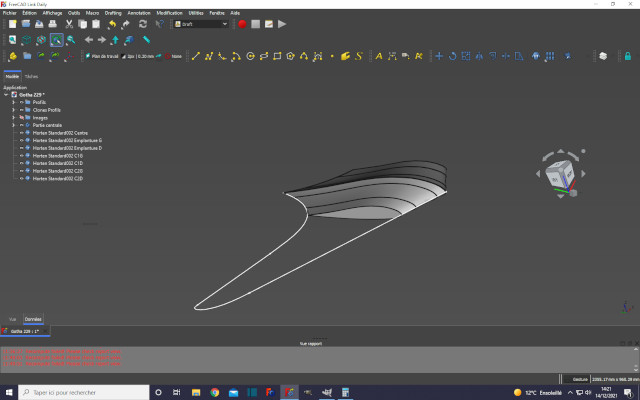Select the Draft Polyline wire tool

click(209, 56)
